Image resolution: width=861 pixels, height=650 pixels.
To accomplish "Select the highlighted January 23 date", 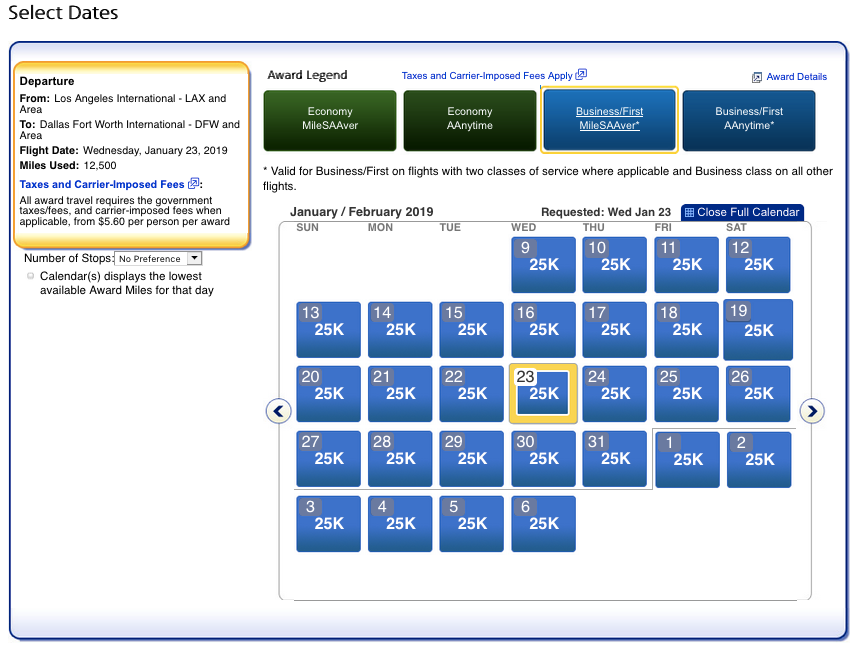I will 543,394.
